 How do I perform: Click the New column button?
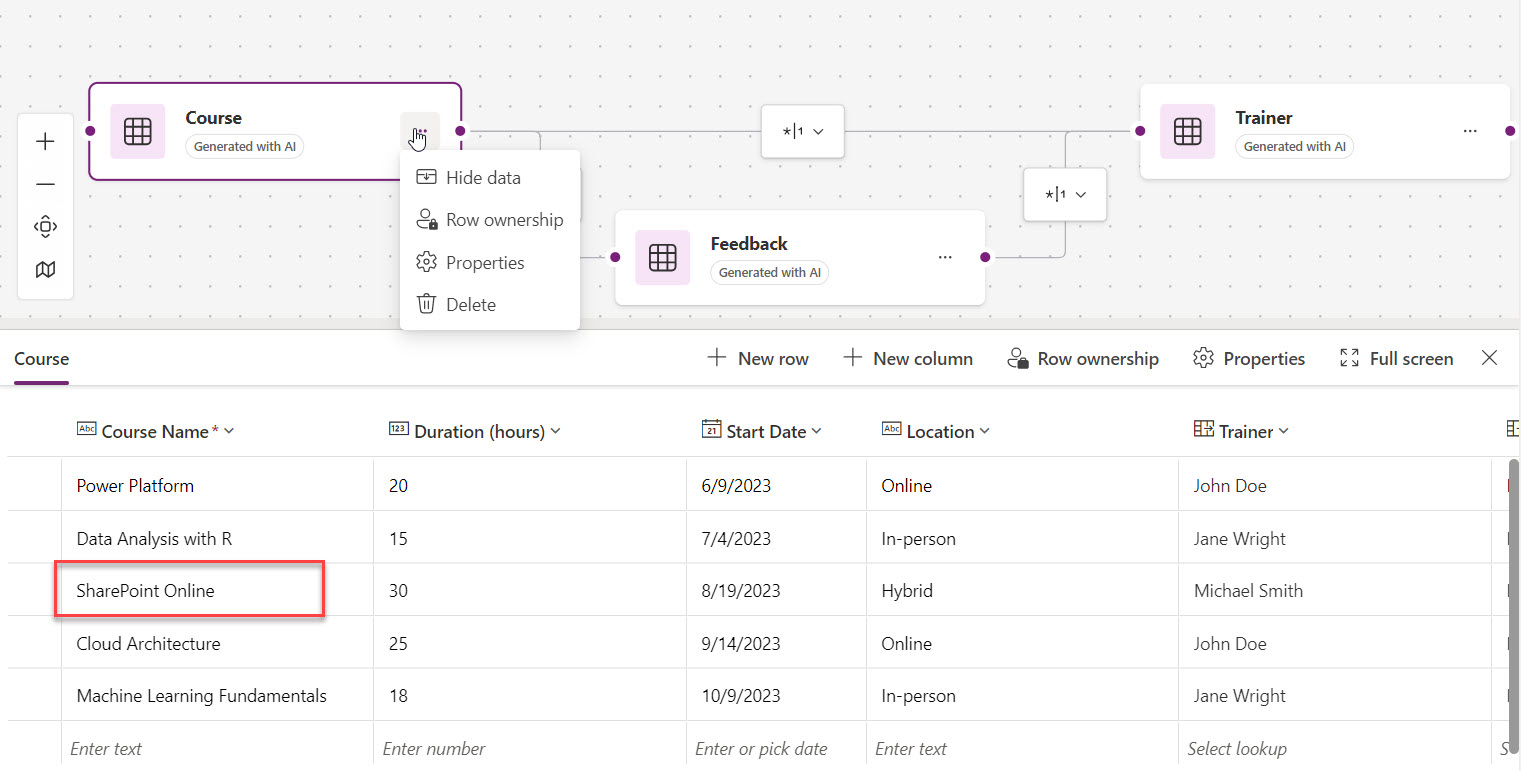pyautogui.click(x=908, y=358)
